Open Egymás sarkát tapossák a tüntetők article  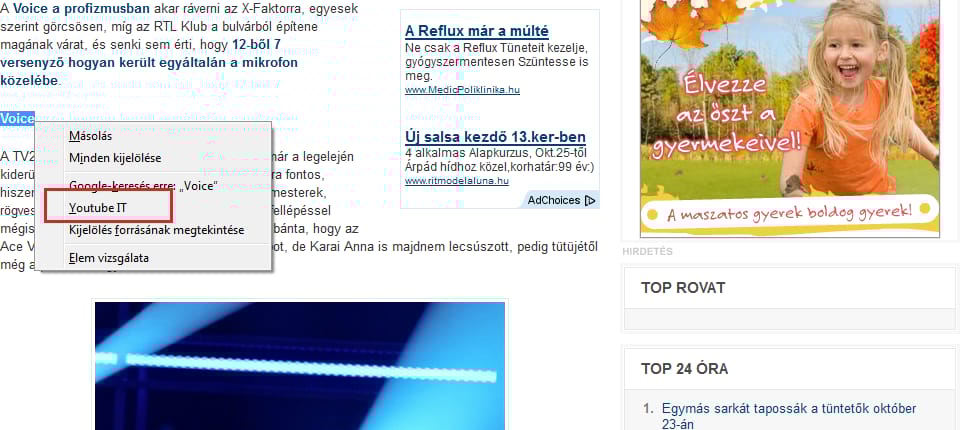pyautogui.click(x=789, y=416)
